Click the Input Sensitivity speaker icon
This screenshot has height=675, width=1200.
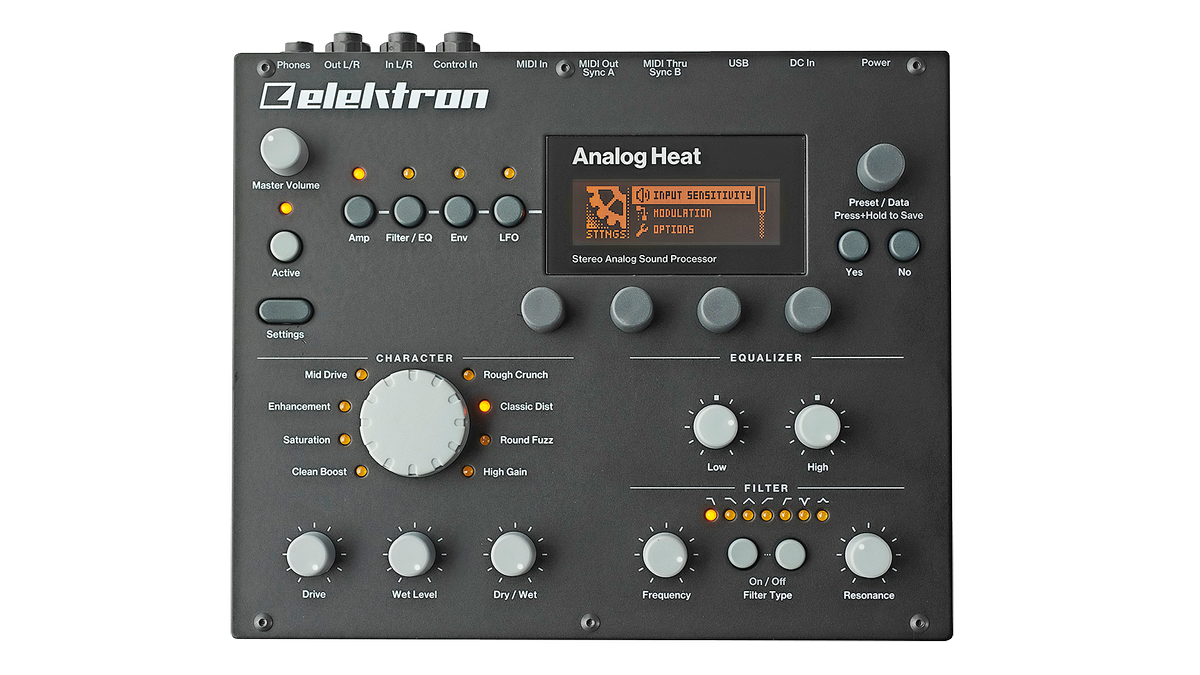click(643, 193)
